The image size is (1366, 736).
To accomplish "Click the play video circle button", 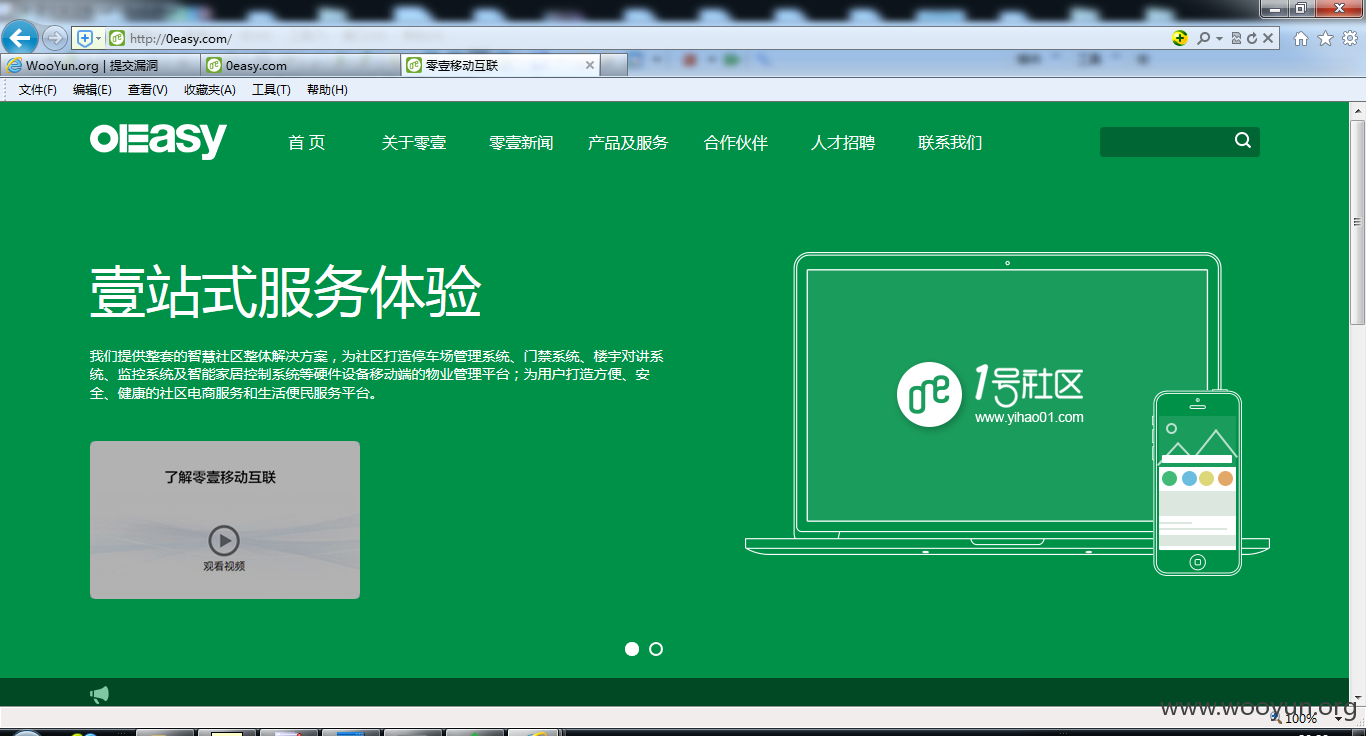I will (224, 541).
